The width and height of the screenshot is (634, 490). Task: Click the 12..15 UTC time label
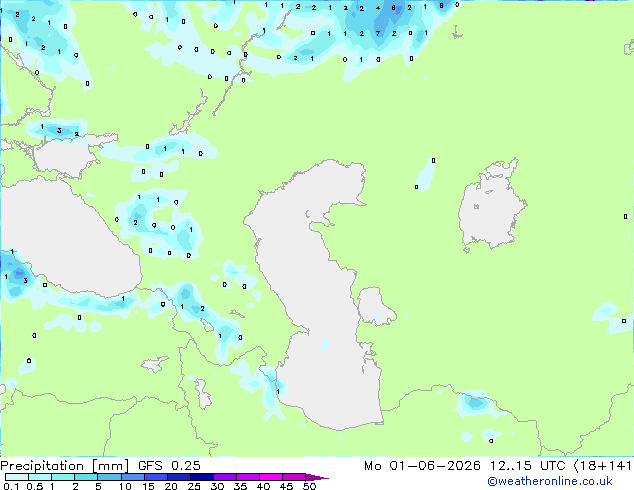point(527,466)
